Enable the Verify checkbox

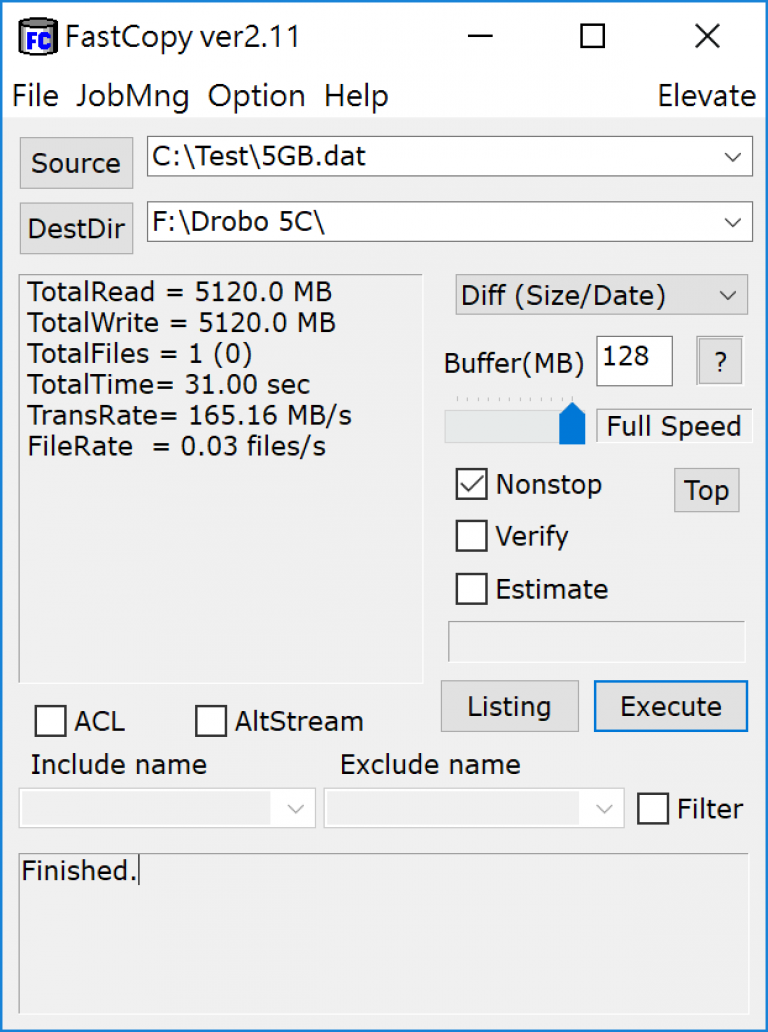click(471, 536)
